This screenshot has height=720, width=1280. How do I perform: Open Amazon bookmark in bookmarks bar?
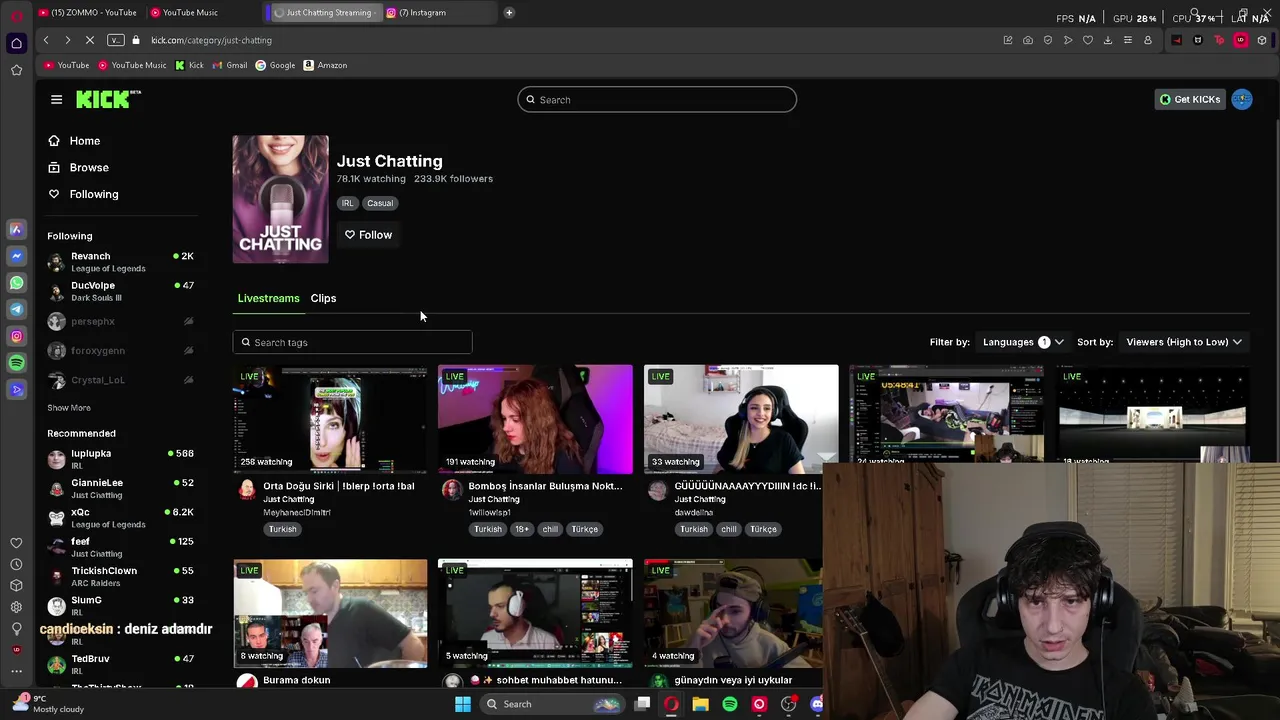point(325,65)
